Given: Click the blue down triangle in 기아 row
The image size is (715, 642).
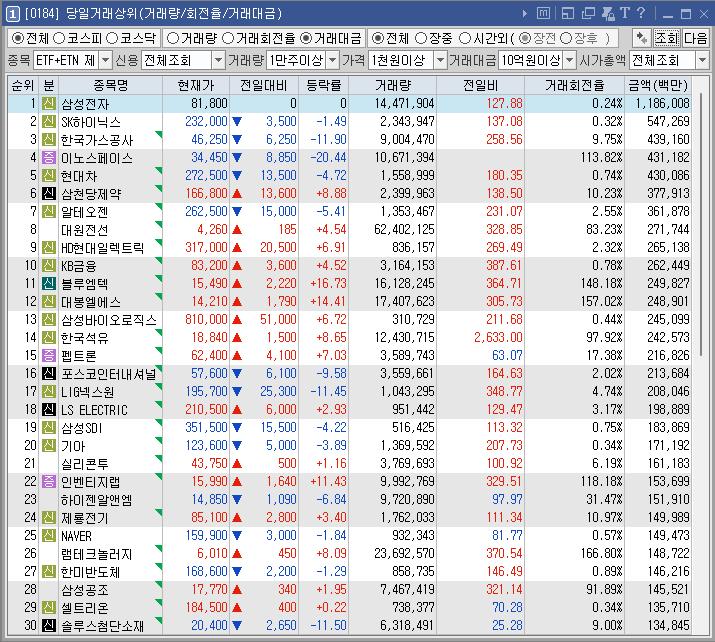Looking at the screenshot, I should pos(237,445).
